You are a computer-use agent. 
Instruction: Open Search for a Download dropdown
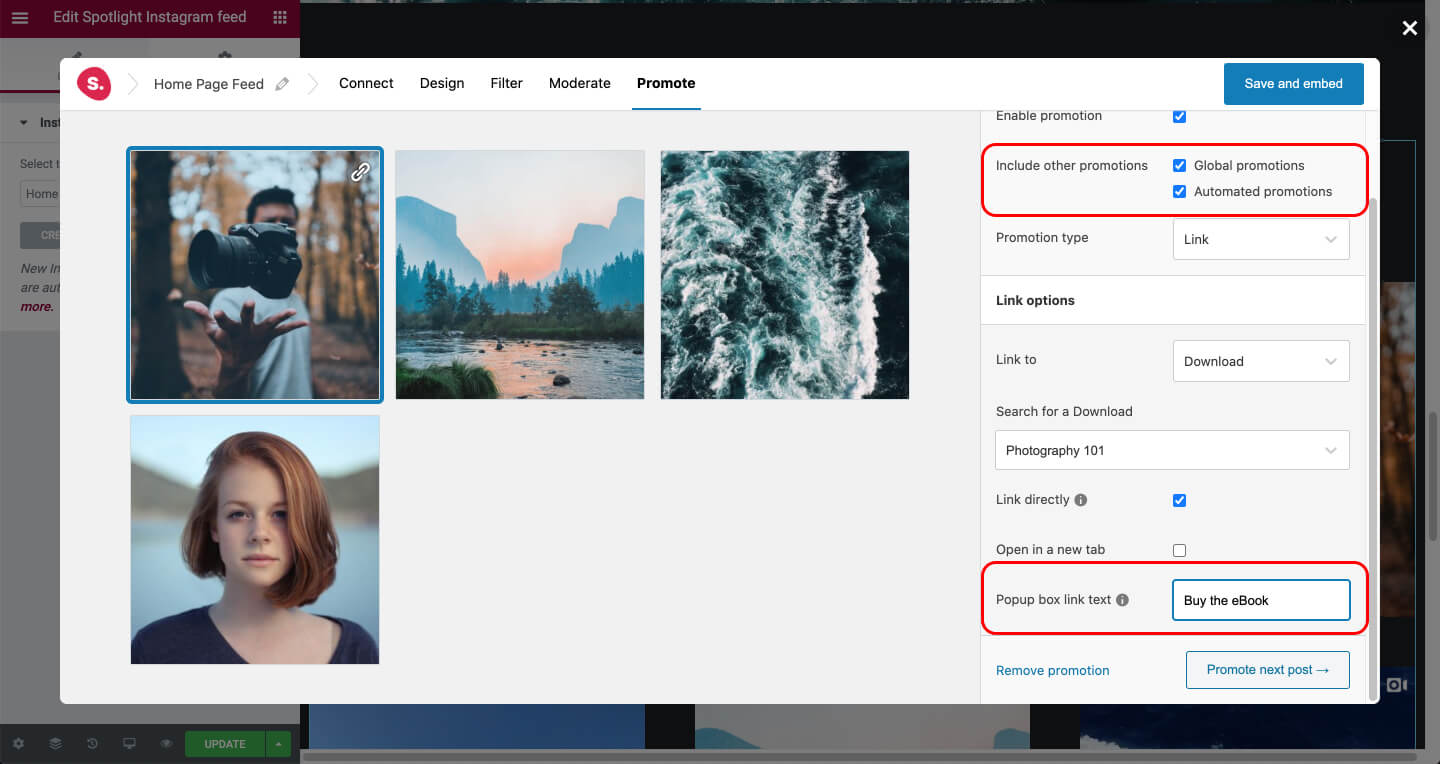pos(1172,450)
